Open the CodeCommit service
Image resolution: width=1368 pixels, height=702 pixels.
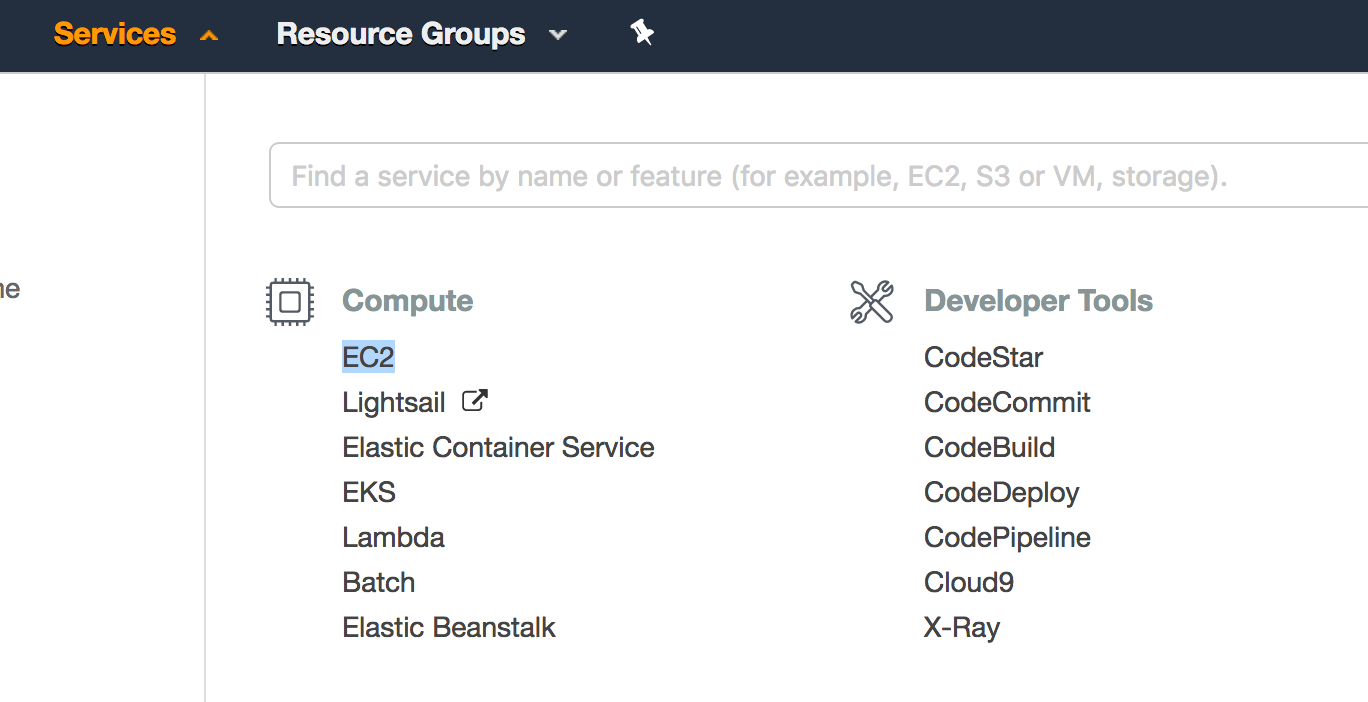click(x=1007, y=401)
